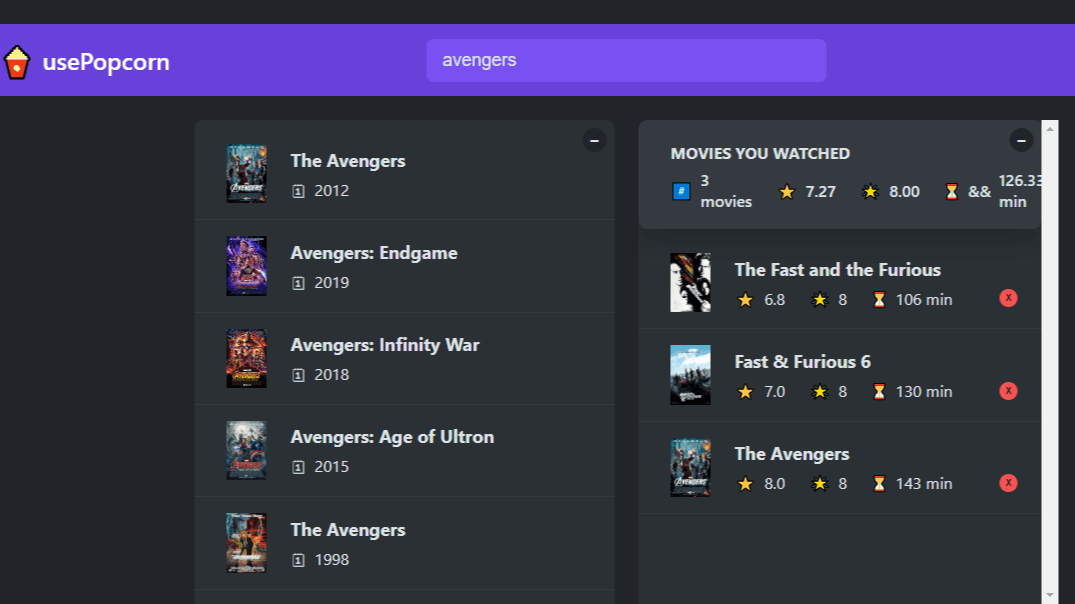Collapse the Movies You Watched panel

coord(1021,141)
